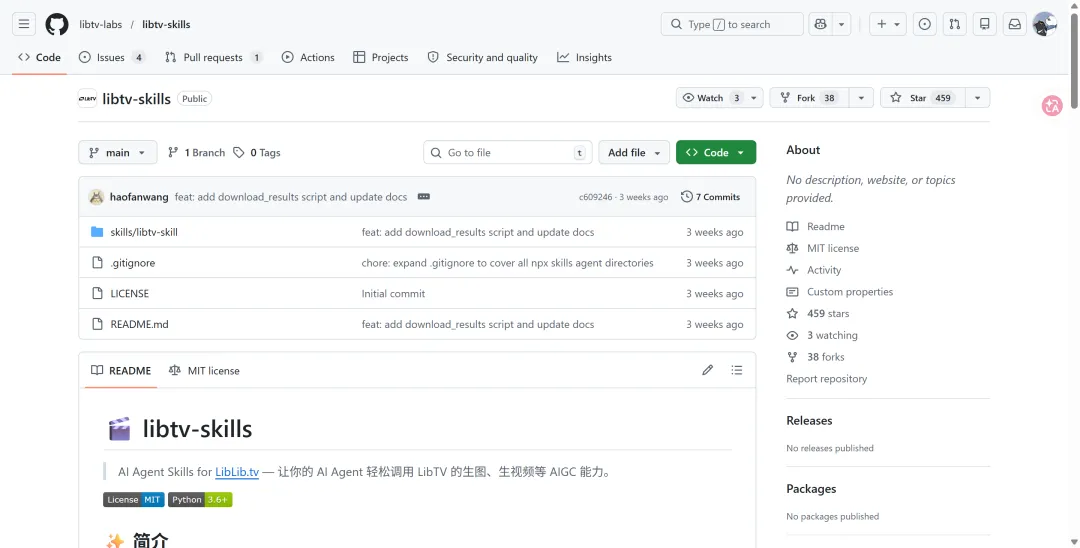Open the skills/libtv-skill folder
This screenshot has width=1080, height=548.
144,232
